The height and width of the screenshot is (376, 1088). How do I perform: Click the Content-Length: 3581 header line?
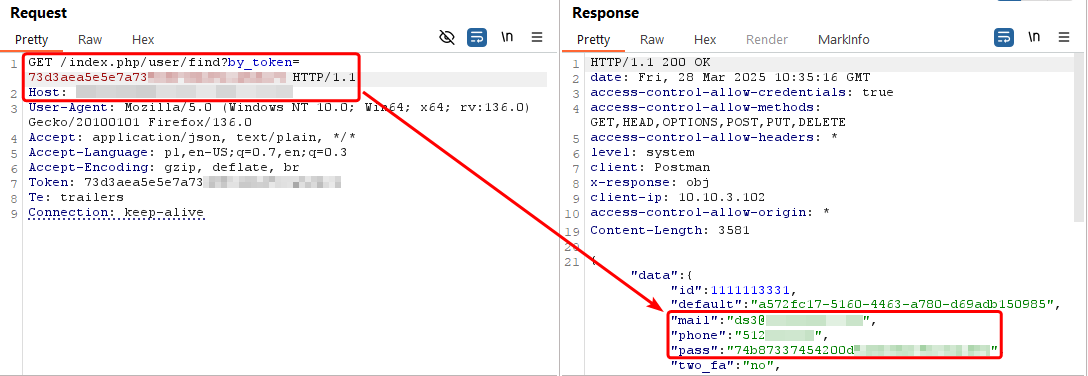670,230
